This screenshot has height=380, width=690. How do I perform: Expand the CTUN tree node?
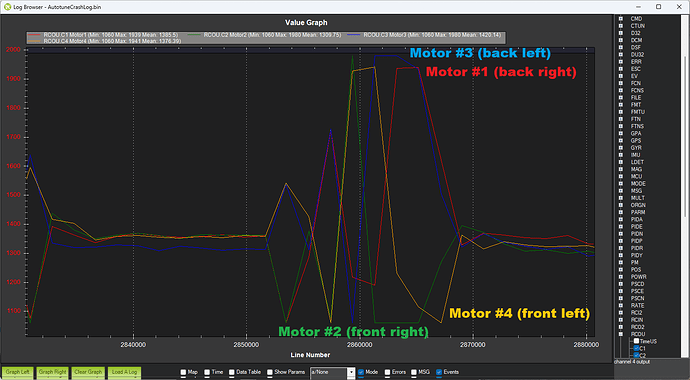[621, 26]
